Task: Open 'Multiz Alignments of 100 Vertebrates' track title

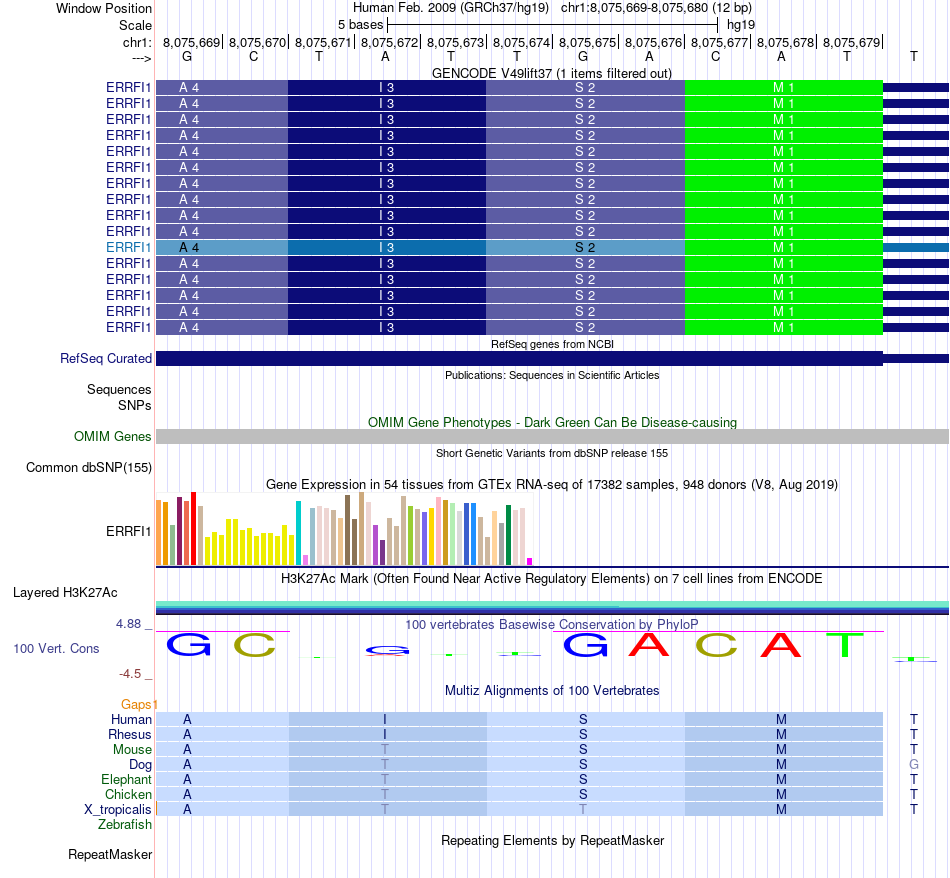Action: tap(552, 691)
